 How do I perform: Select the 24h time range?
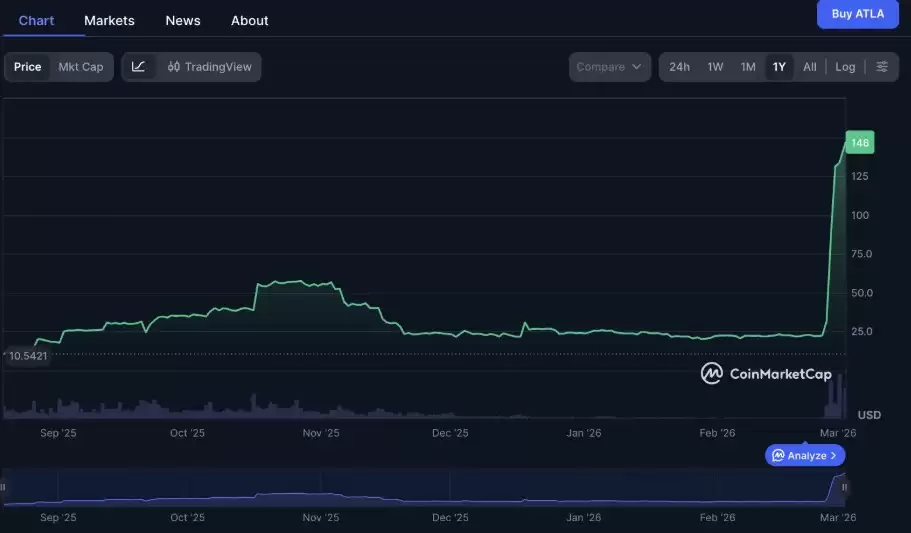[x=679, y=67]
